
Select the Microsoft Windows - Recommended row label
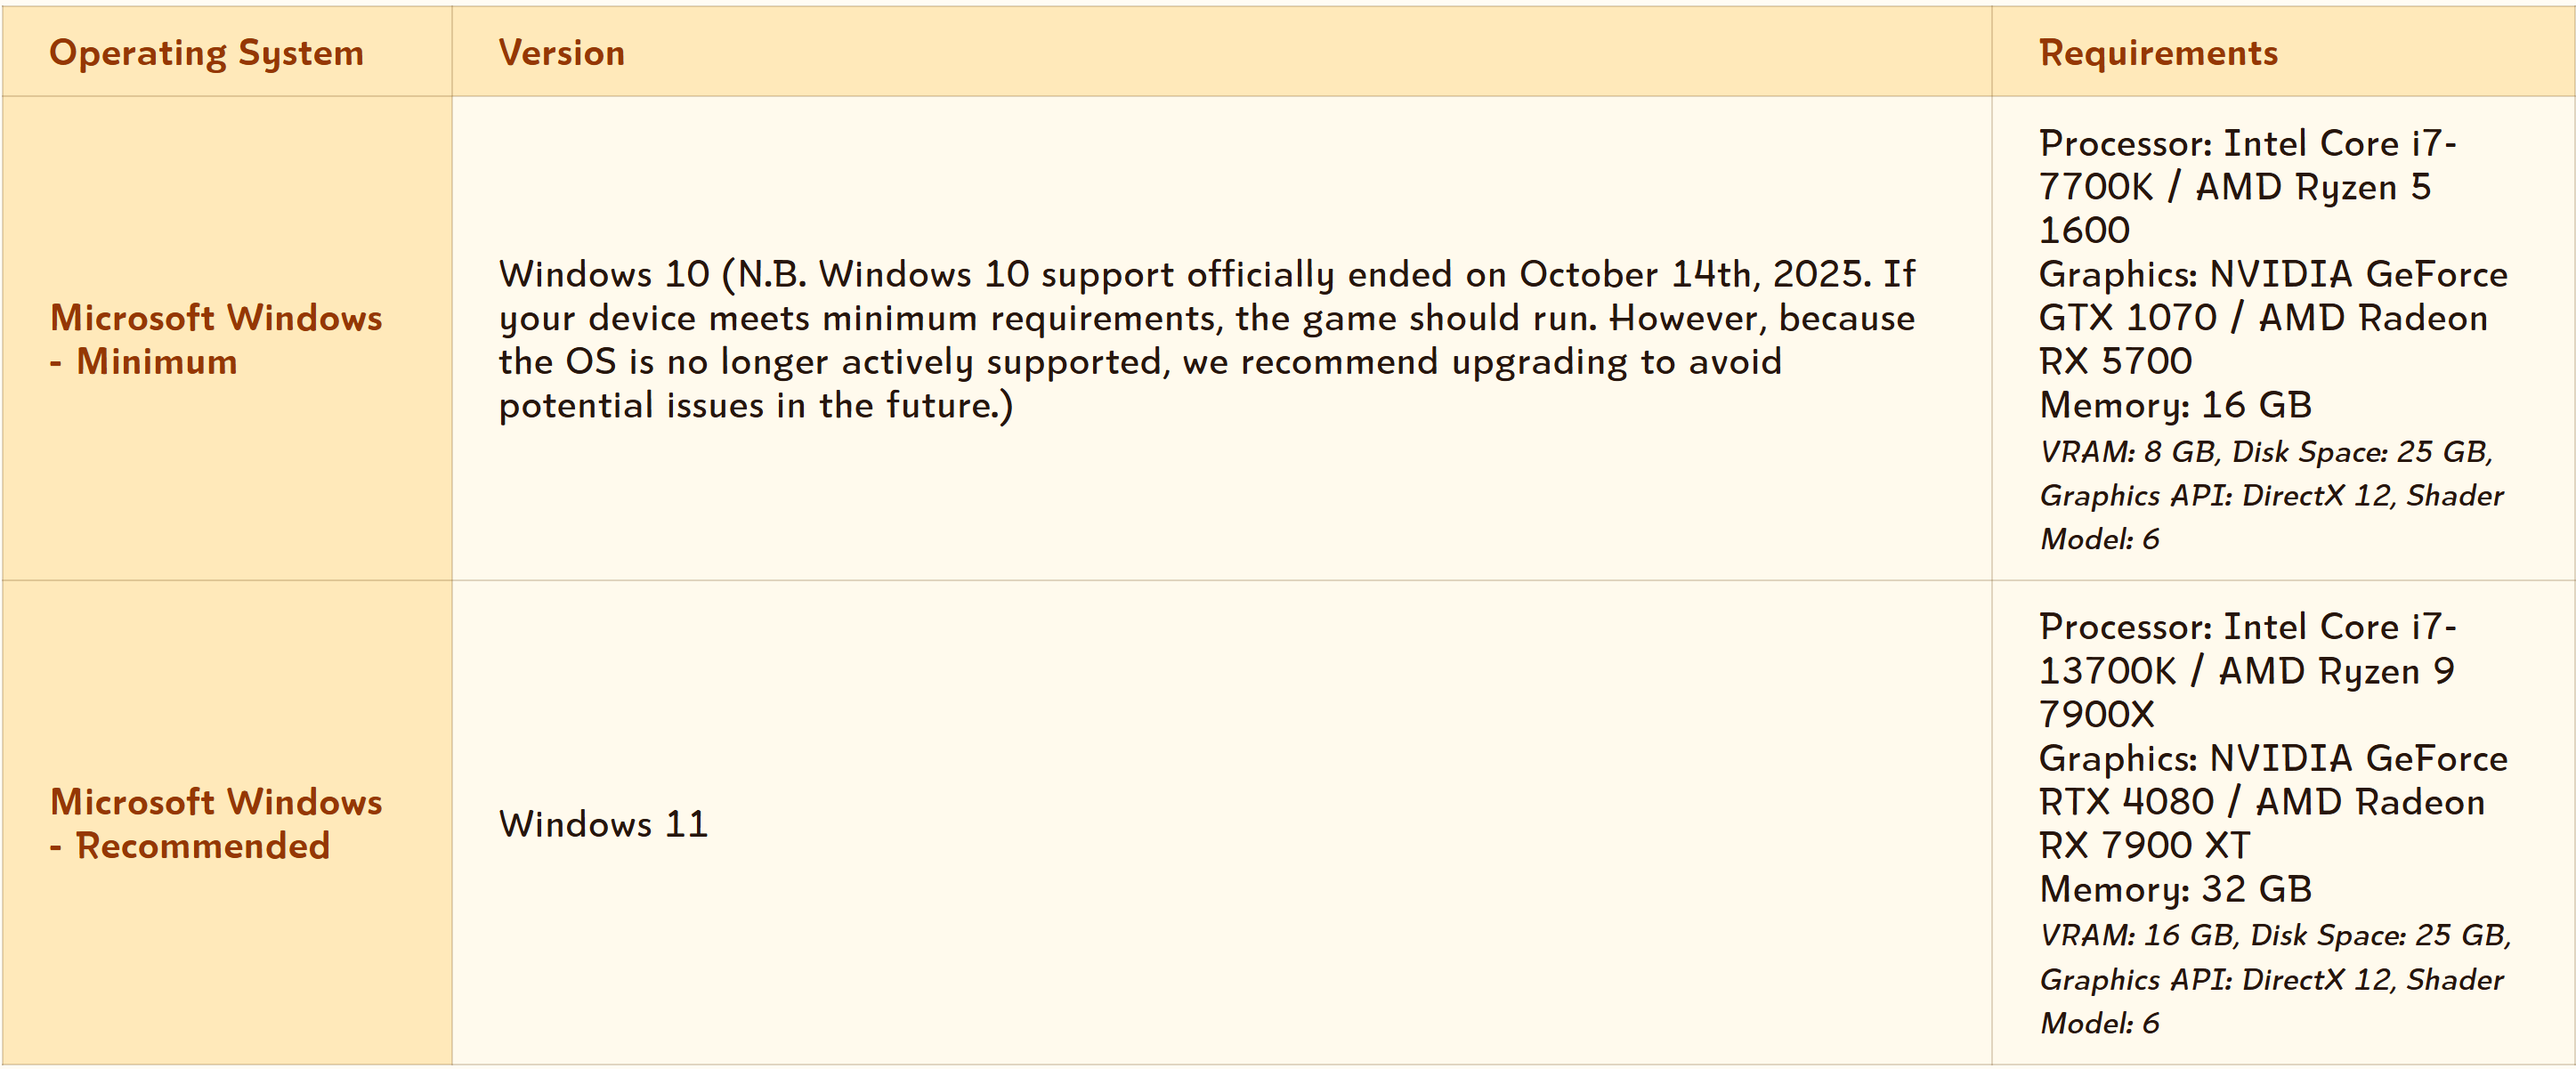coord(215,823)
